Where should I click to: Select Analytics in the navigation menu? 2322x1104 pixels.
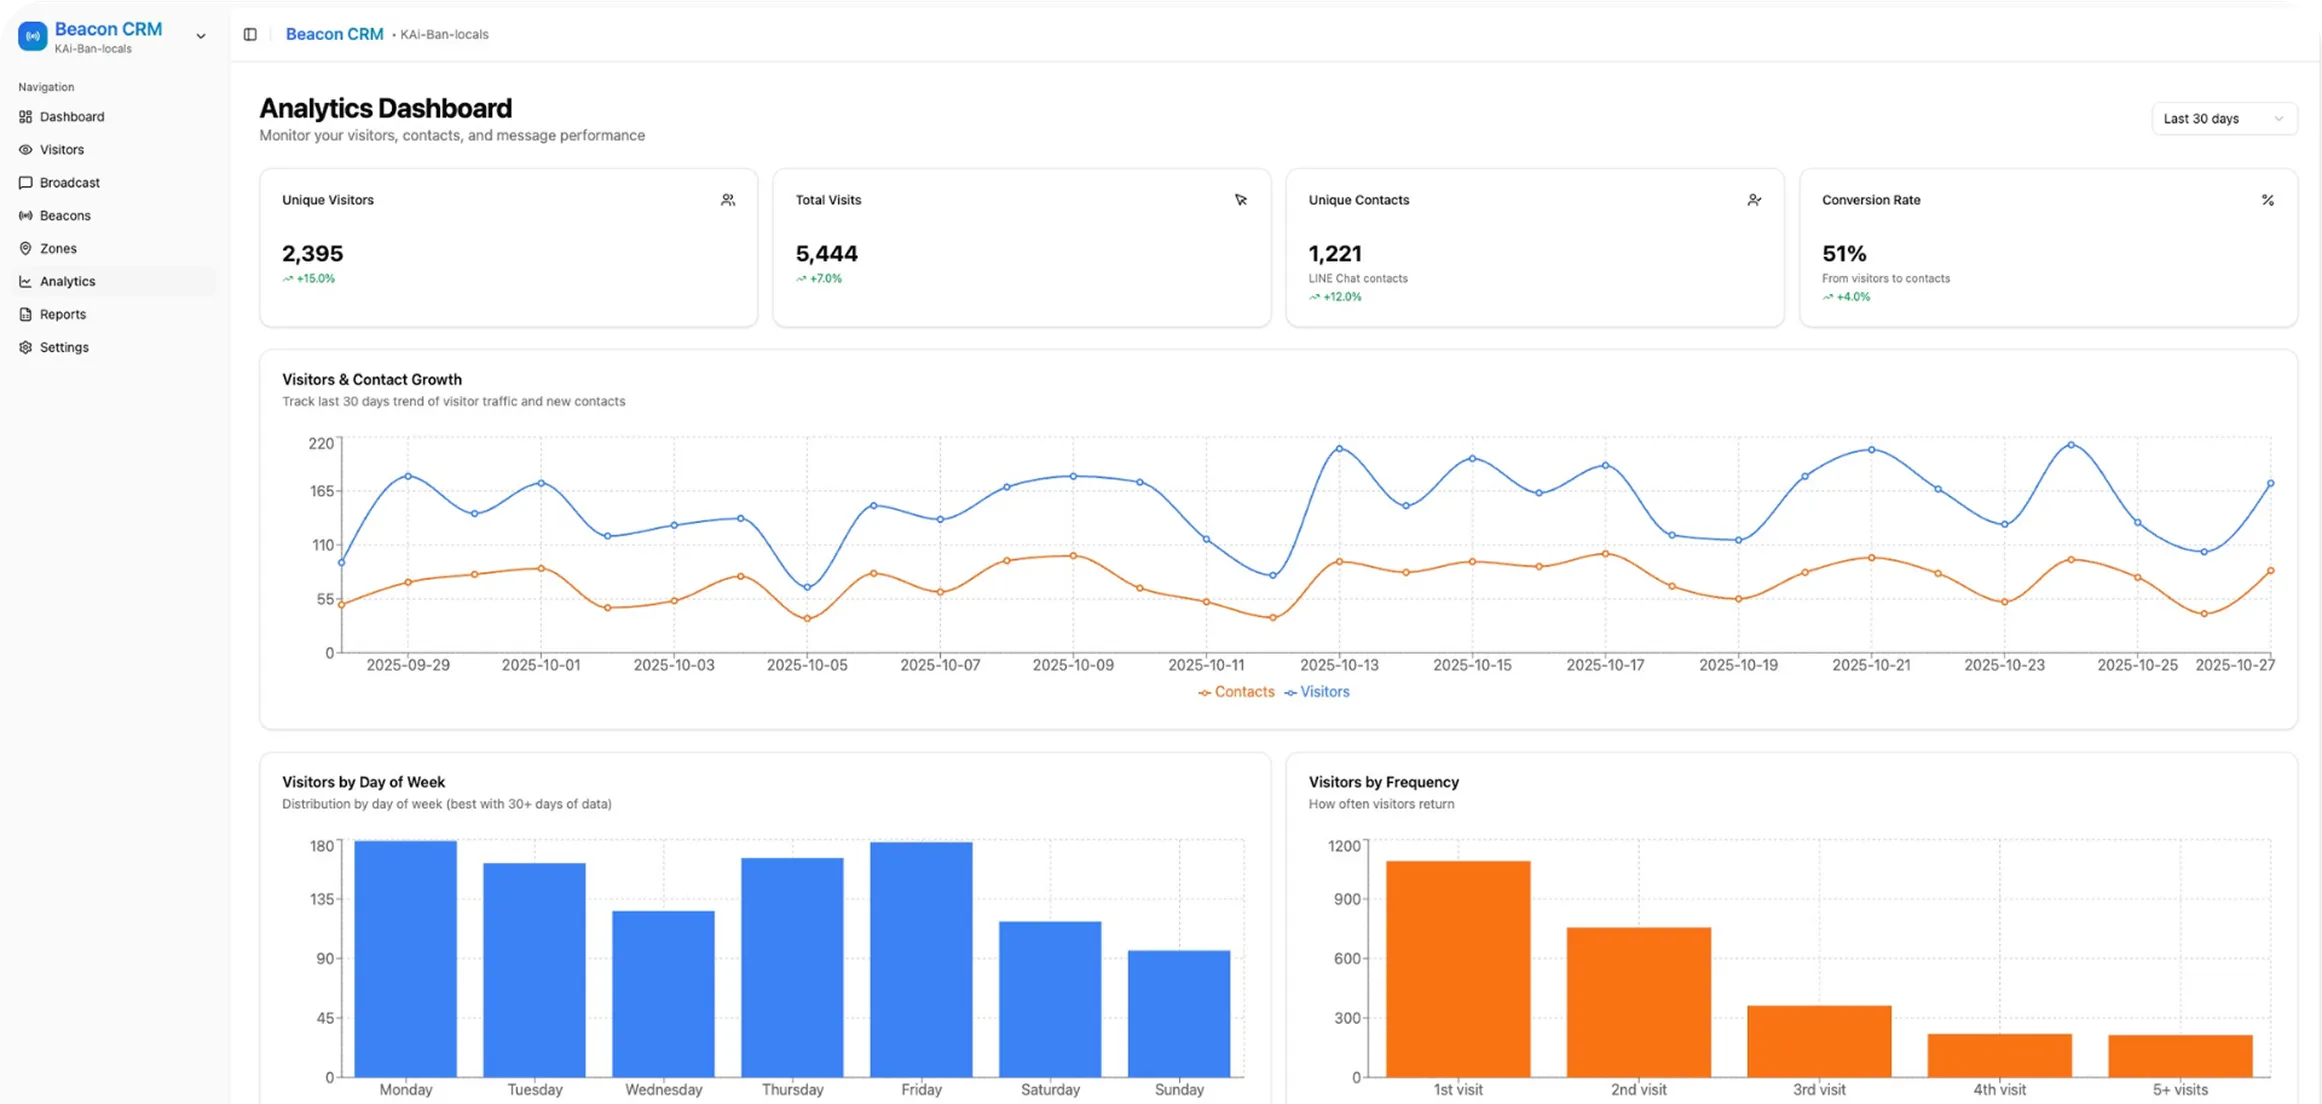click(68, 281)
